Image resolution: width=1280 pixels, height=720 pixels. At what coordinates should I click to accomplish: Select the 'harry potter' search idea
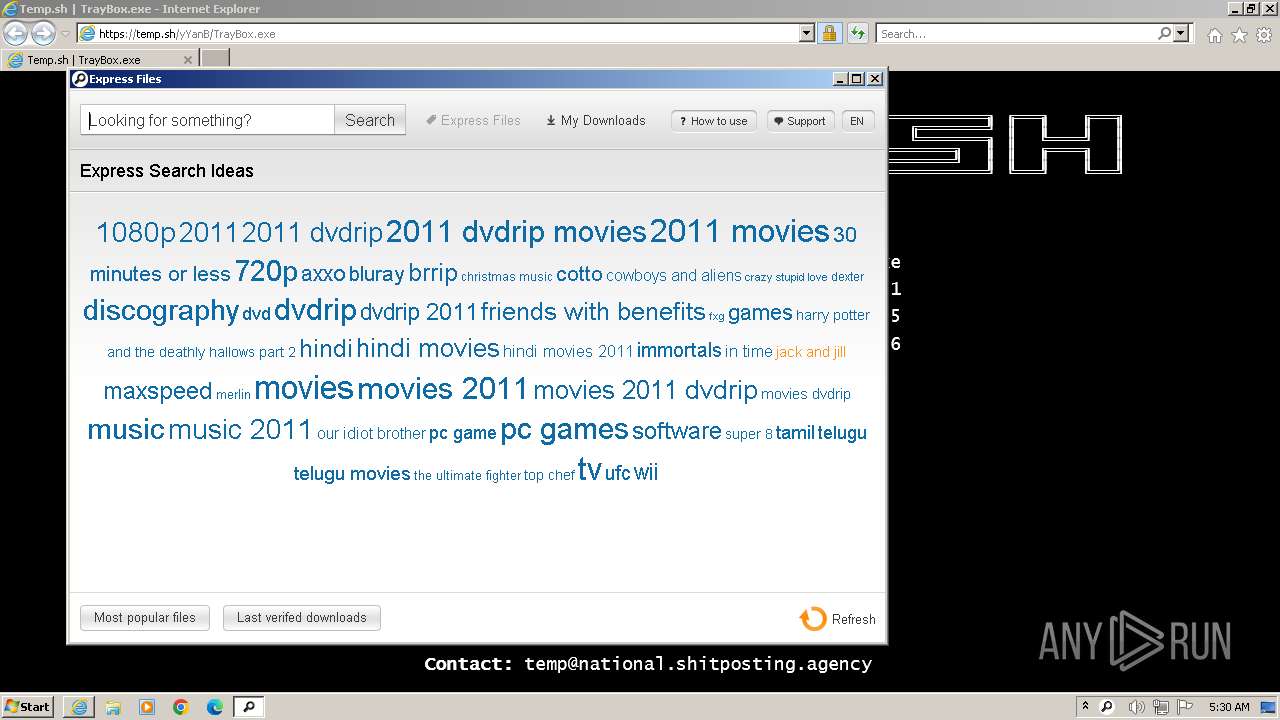point(833,314)
